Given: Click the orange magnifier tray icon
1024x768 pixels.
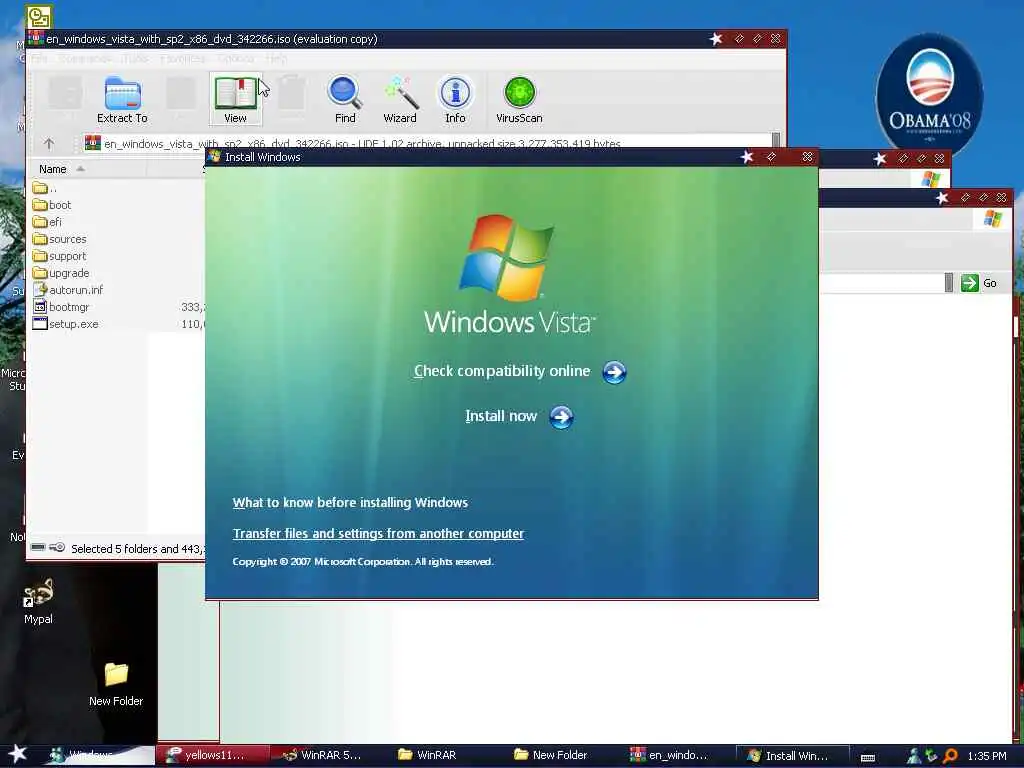Looking at the screenshot, I should (x=951, y=756).
